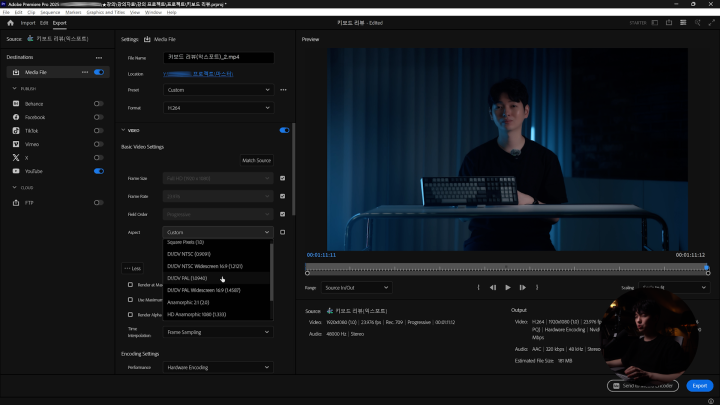Click the Vimeo destination icon
This screenshot has height=405, width=720.
pos(15,144)
